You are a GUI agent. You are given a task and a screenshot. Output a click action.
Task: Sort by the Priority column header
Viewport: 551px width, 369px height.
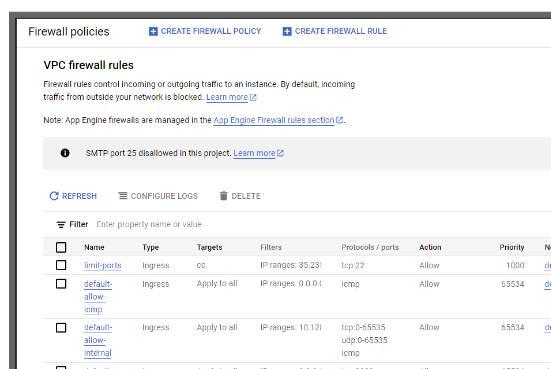512,247
